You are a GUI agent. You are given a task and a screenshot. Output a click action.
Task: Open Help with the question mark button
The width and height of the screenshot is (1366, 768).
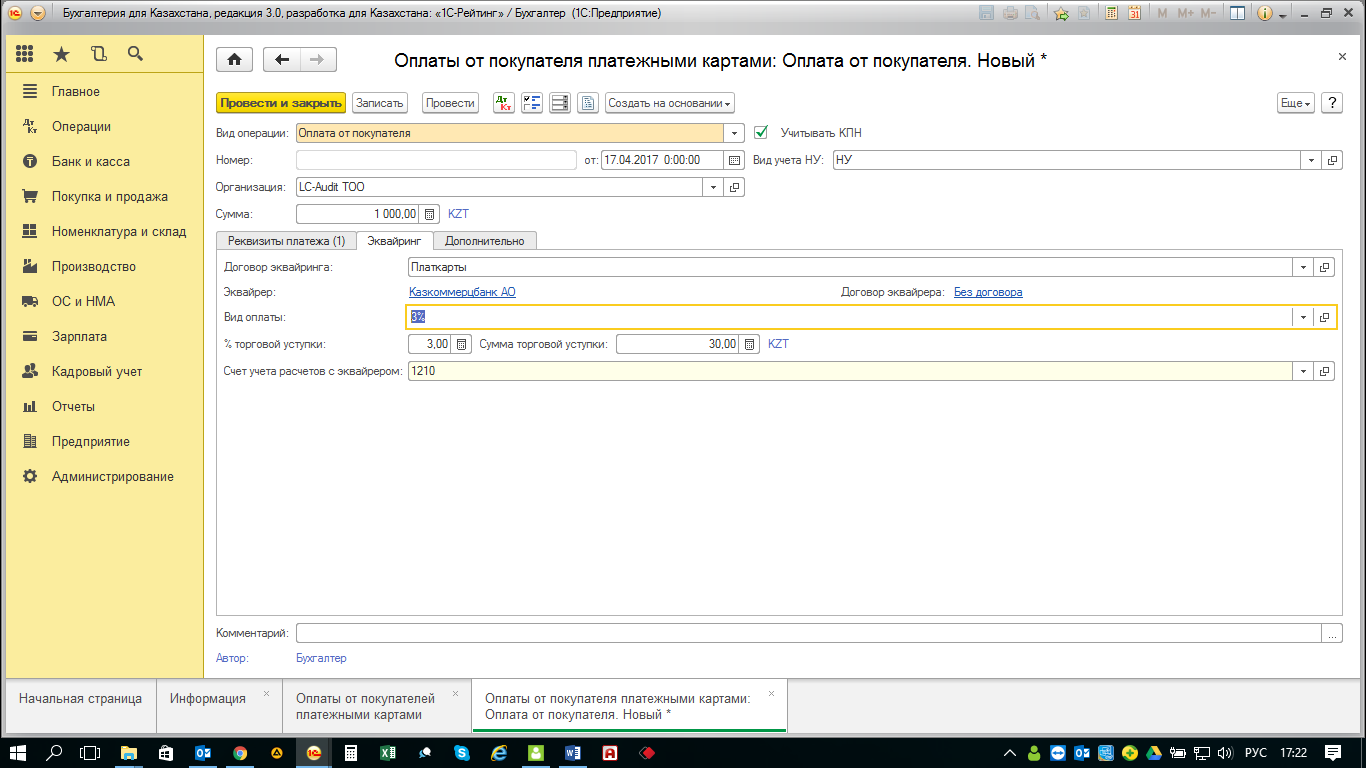[1332, 103]
